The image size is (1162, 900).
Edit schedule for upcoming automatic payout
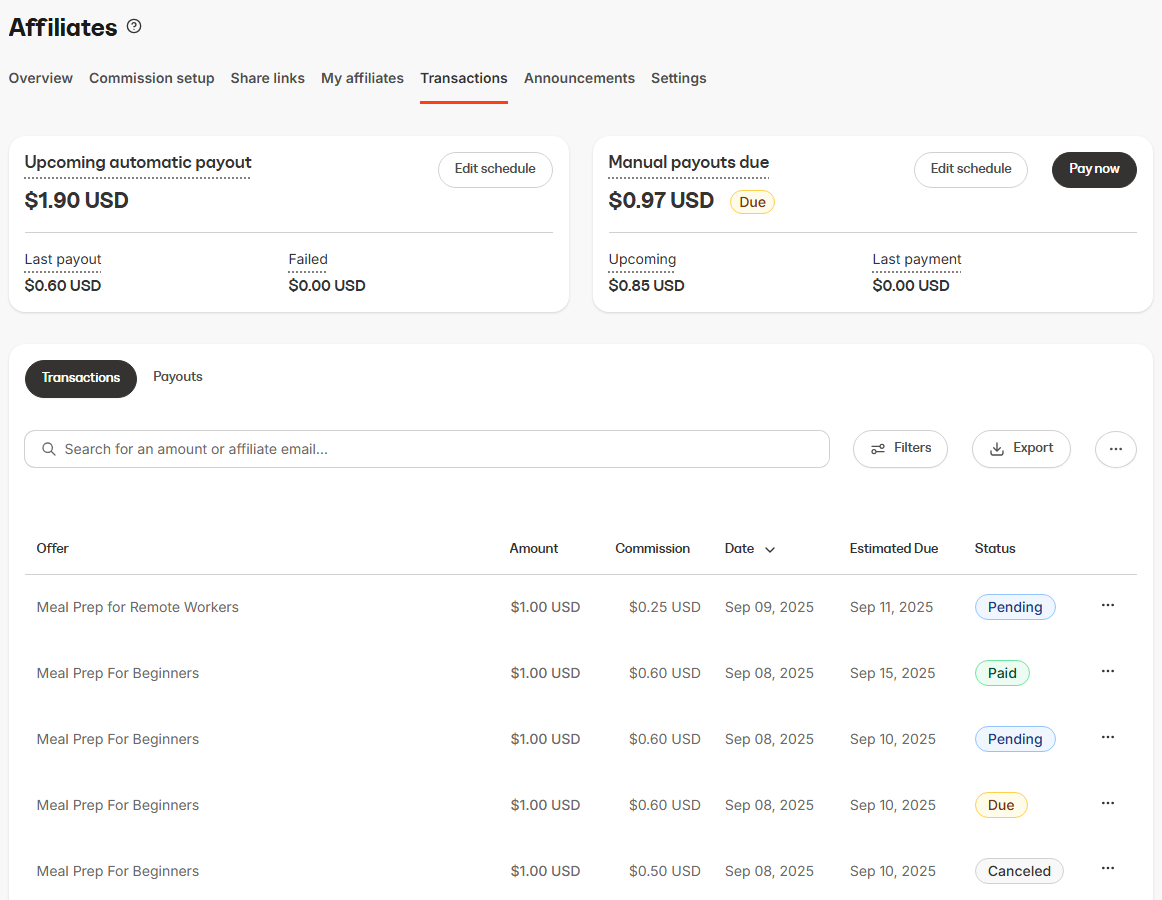tap(495, 170)
